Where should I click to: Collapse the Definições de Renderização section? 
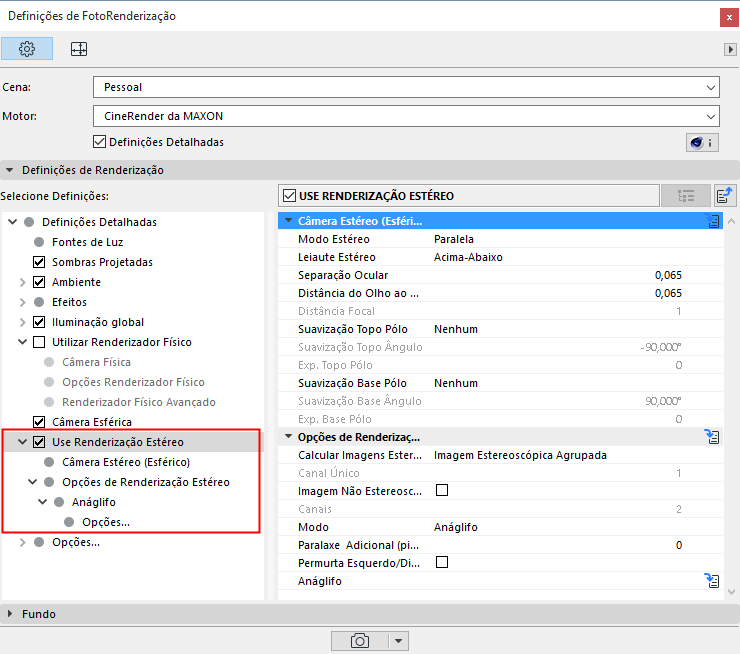(9, 170)
